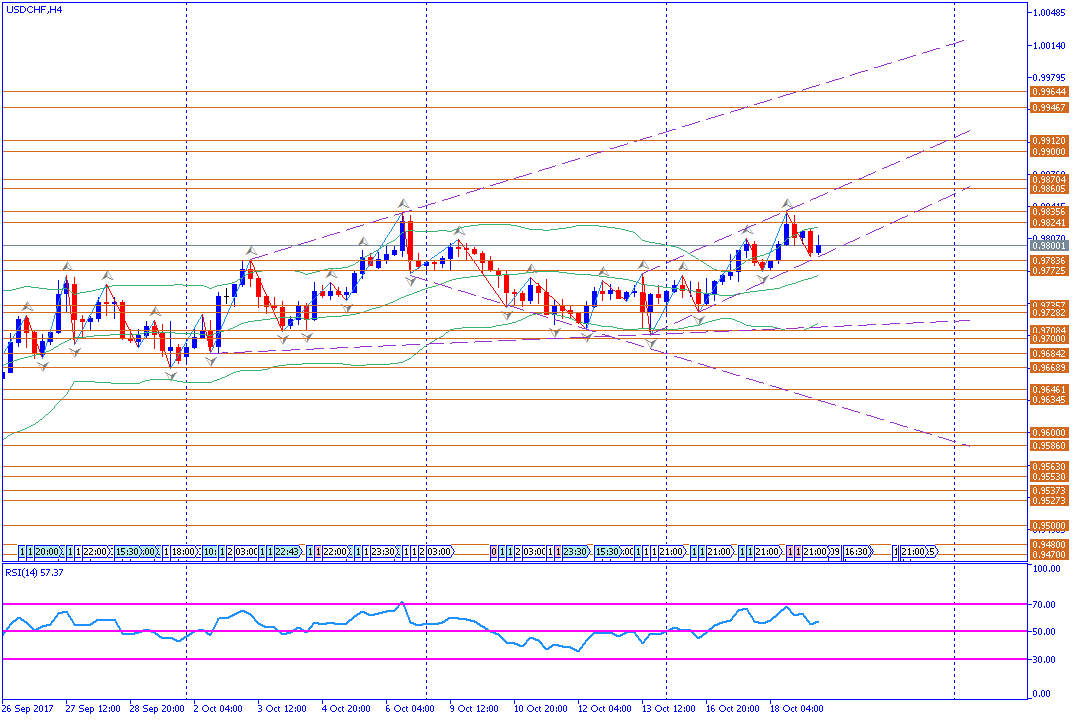Click the 18 Oct 04:00 time label
The width and height of the screenshot is (1080, 720).
click(797, 708)
